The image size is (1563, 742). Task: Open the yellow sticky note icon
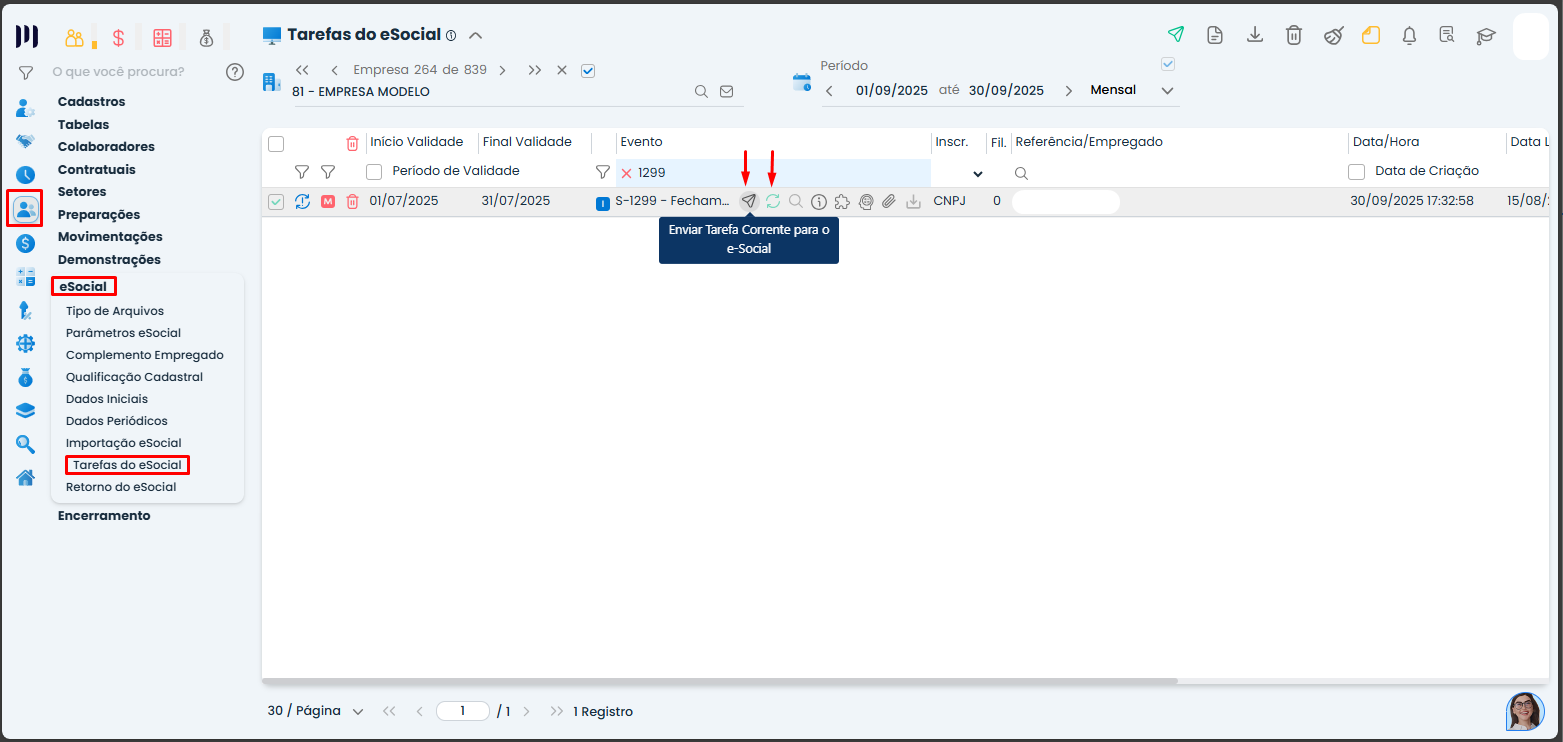click(1371, 35)
